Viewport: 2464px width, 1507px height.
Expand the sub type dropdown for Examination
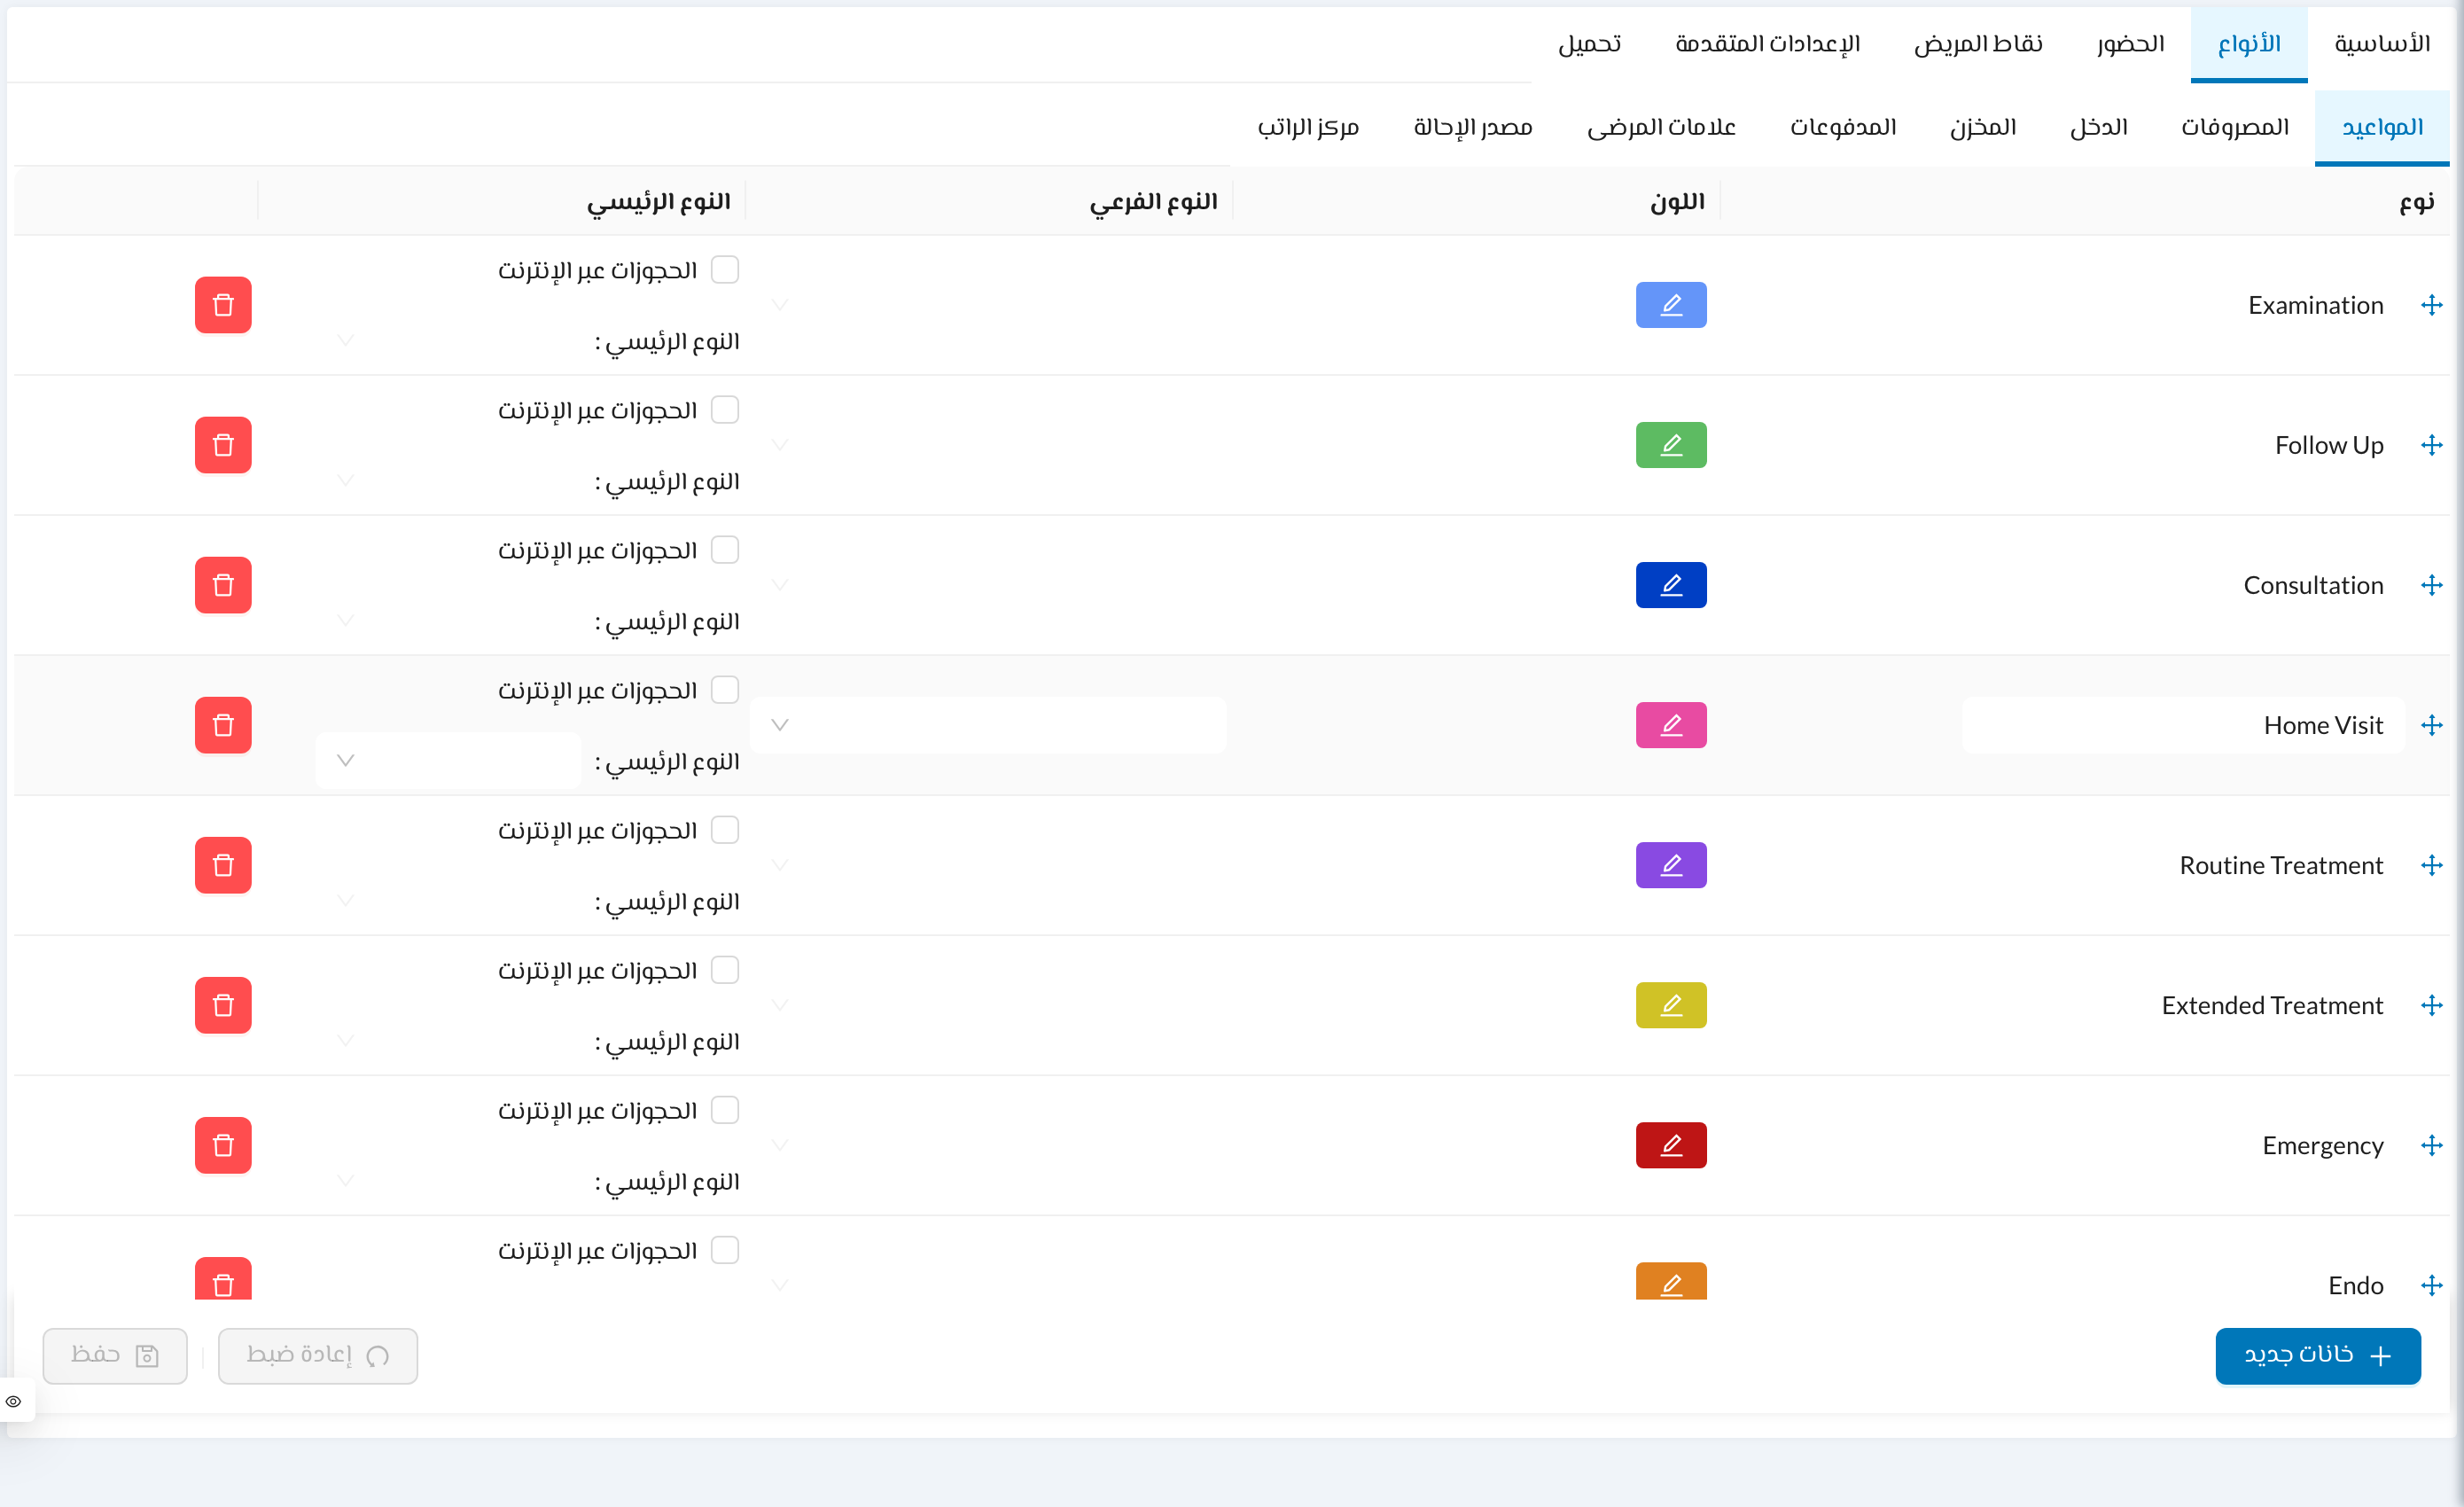(988, 305)
